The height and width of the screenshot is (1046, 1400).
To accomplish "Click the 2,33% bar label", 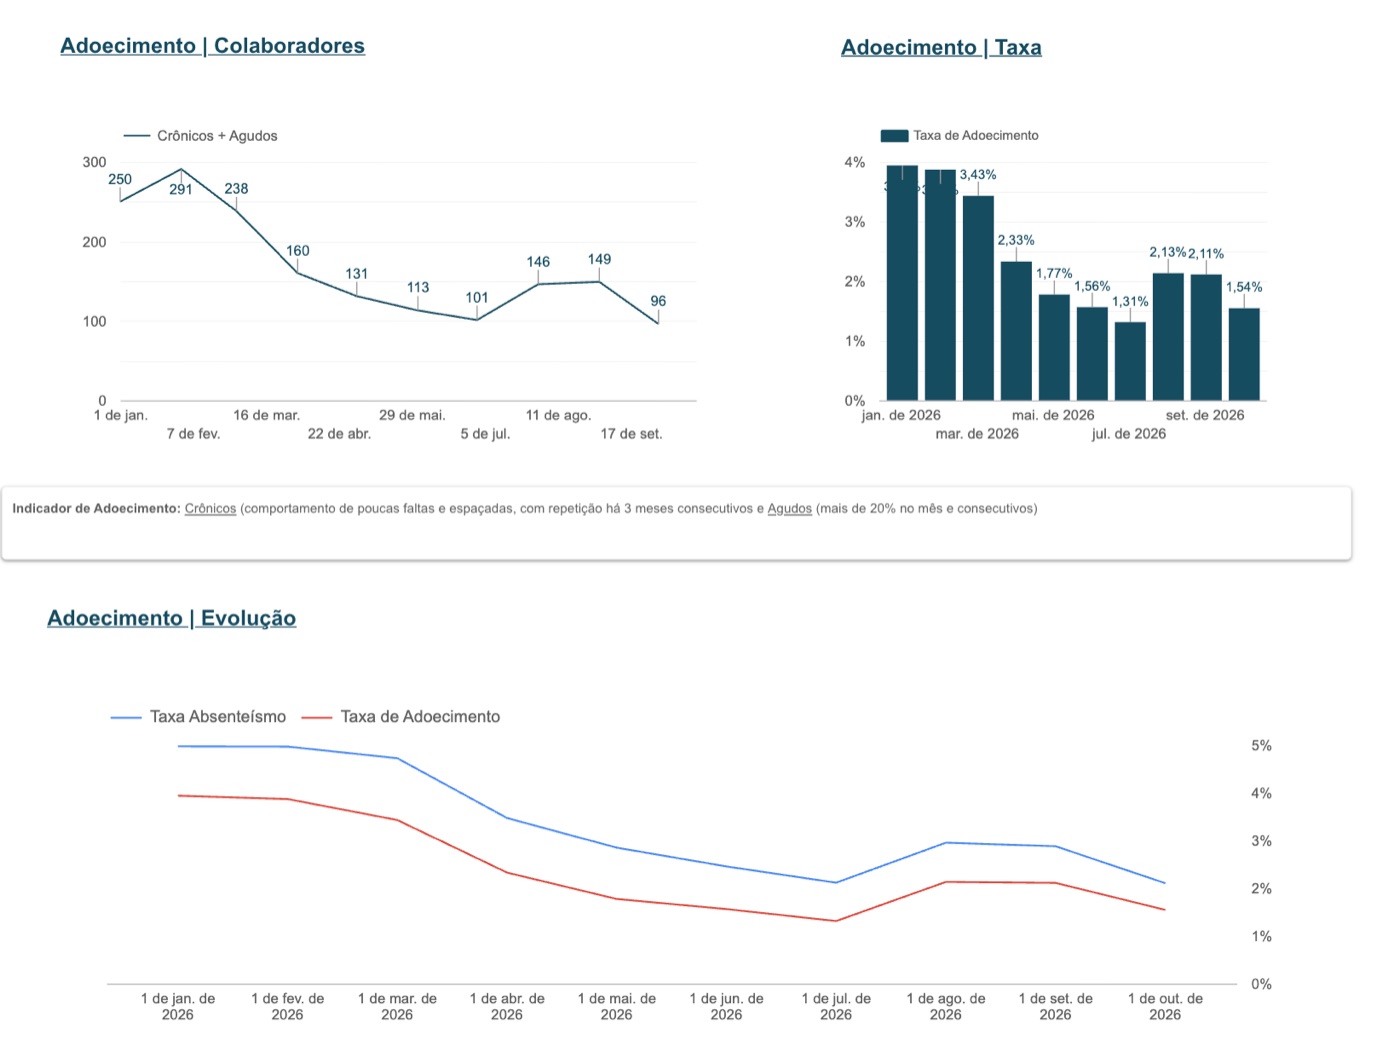I will [x=1016, y=240].
